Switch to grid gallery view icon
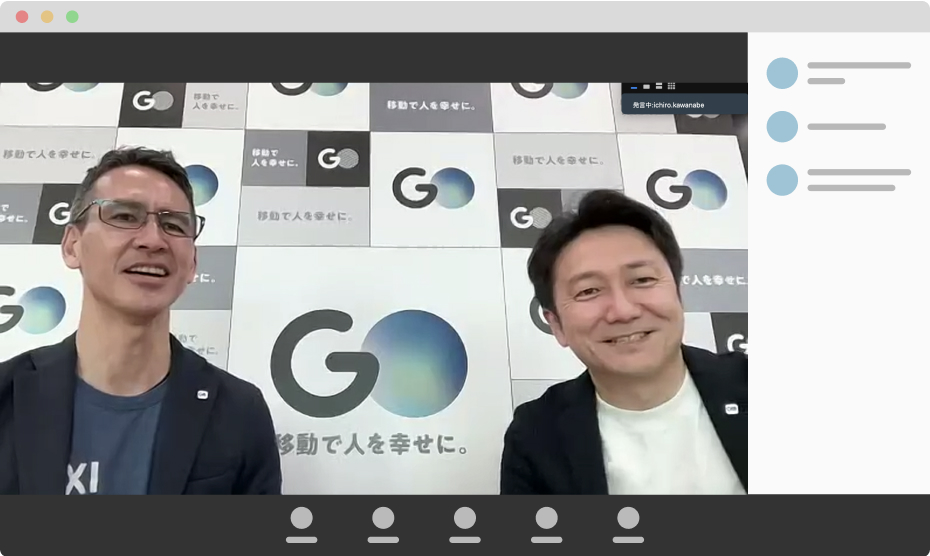Image resolution: width=930 pixels, height=556 pixels. 671,86
